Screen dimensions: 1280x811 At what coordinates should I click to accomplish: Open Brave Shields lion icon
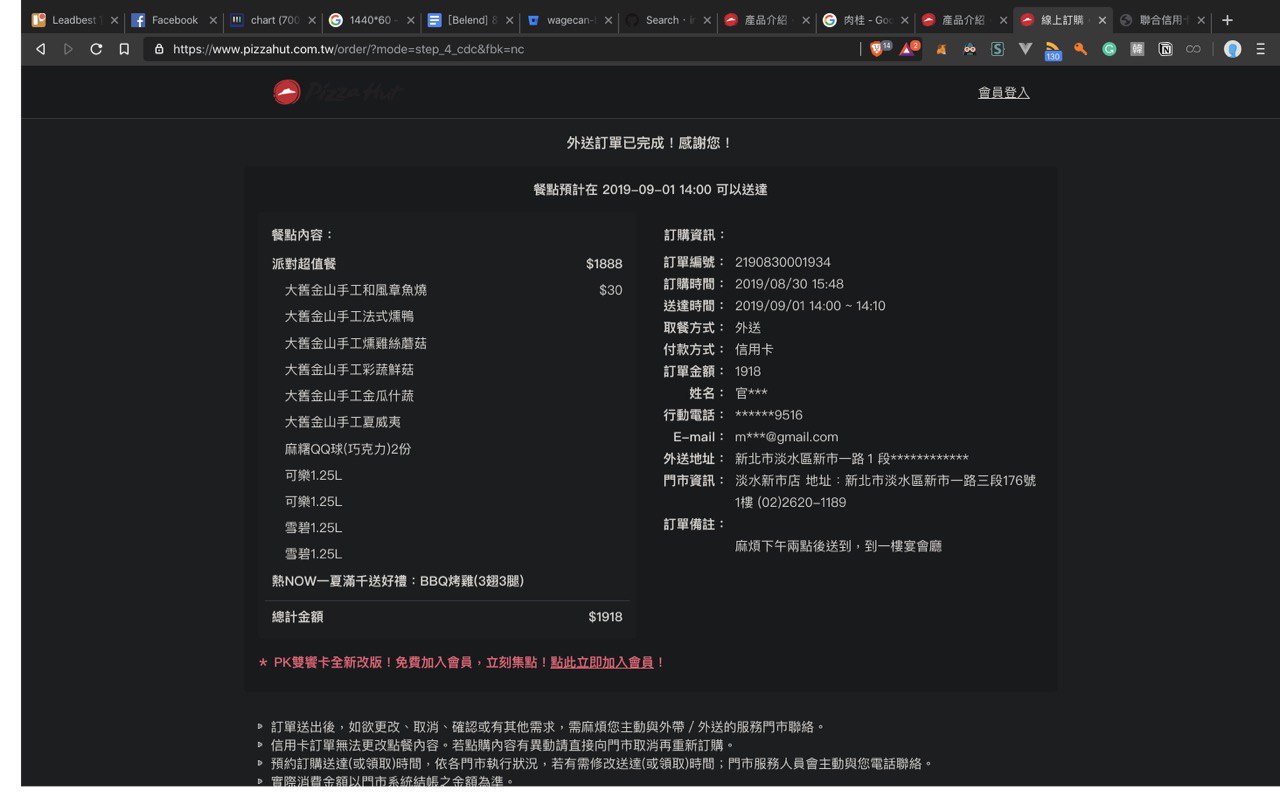pyautogui.click(x=877, y=49)
